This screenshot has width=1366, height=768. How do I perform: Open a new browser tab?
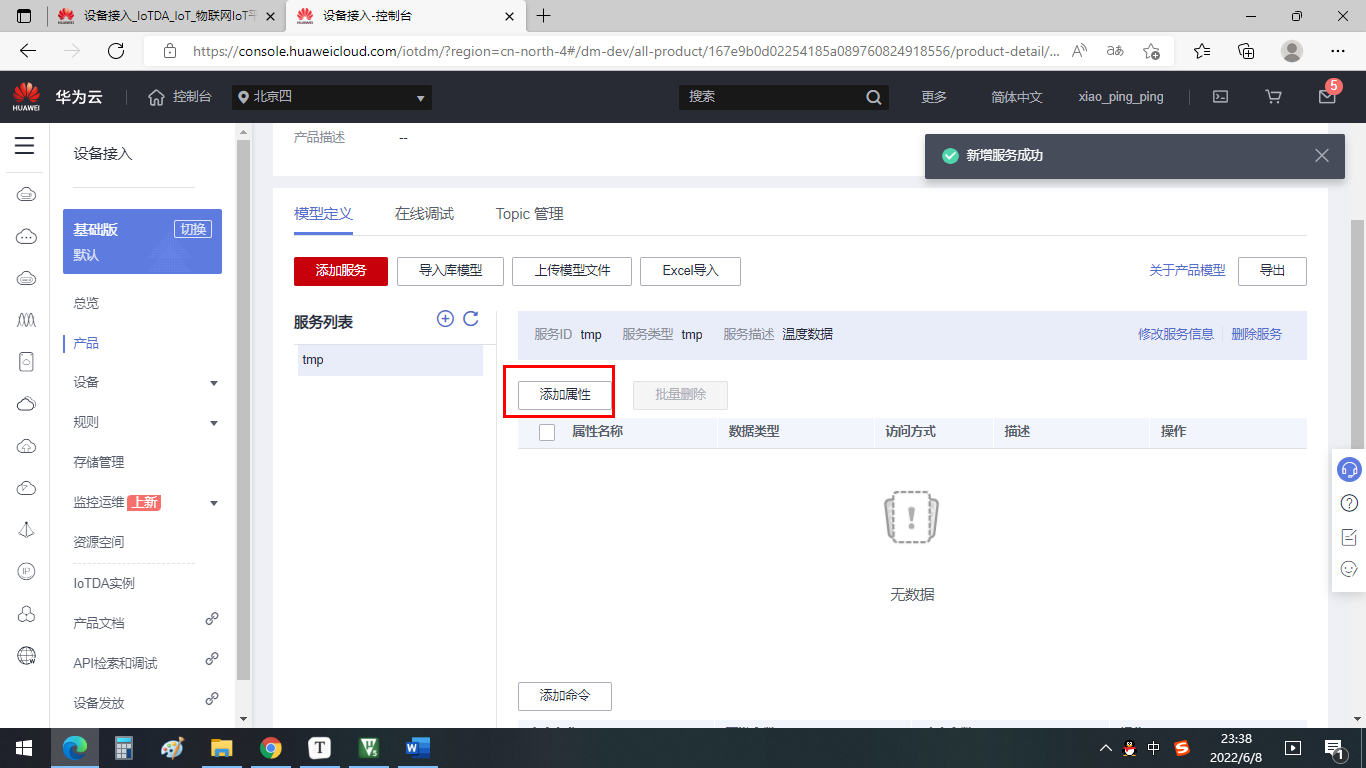[x=544, y=16]
